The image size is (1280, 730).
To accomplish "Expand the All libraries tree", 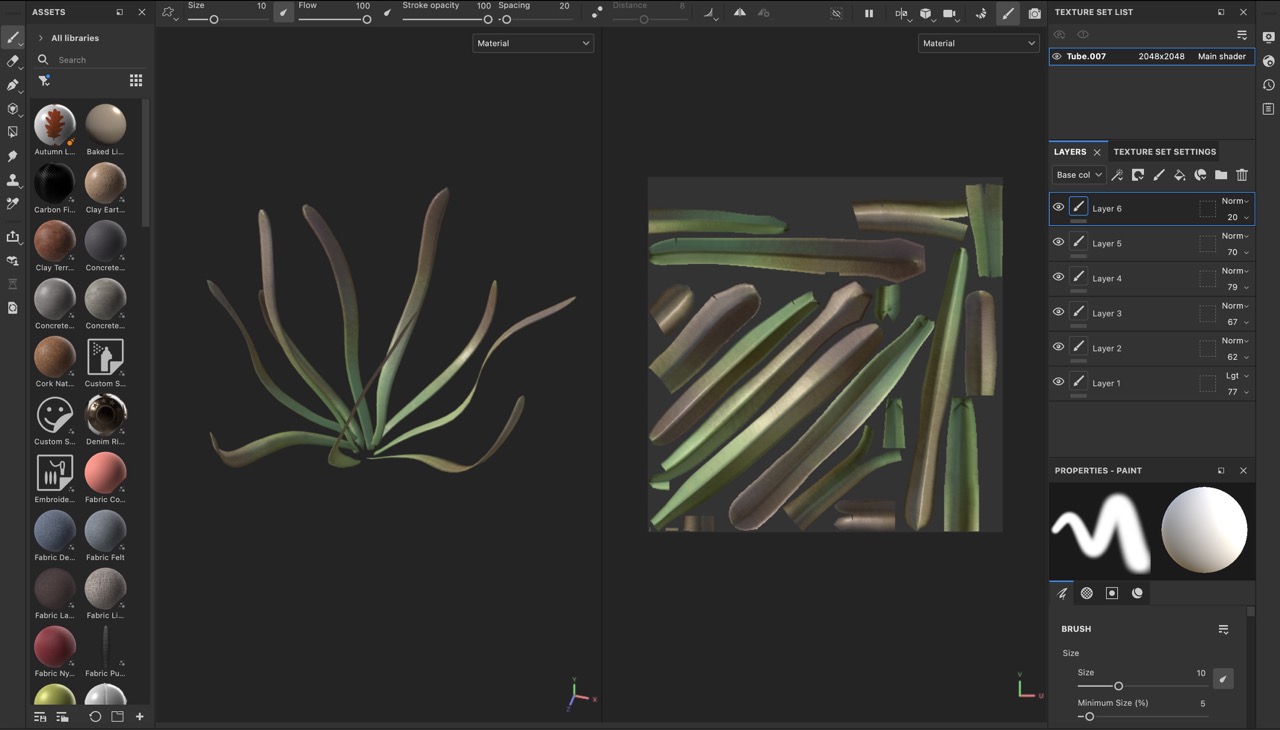I will pyautogui.click(x=40, y=38).
